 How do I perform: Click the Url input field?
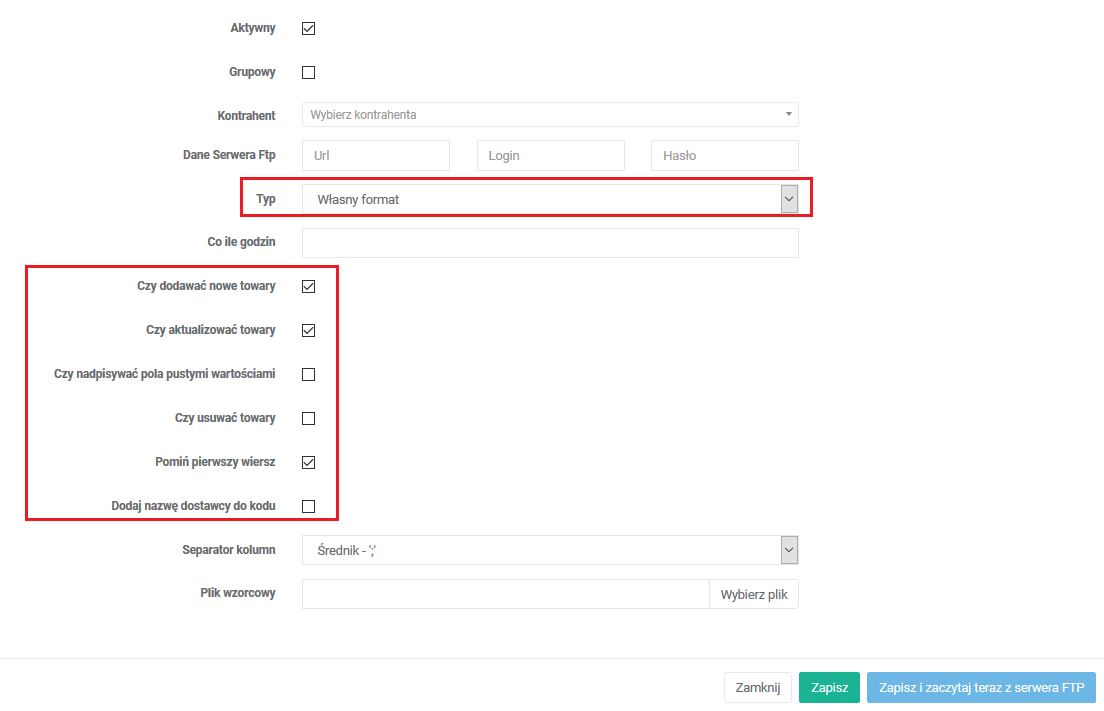[x=376, y=156]
